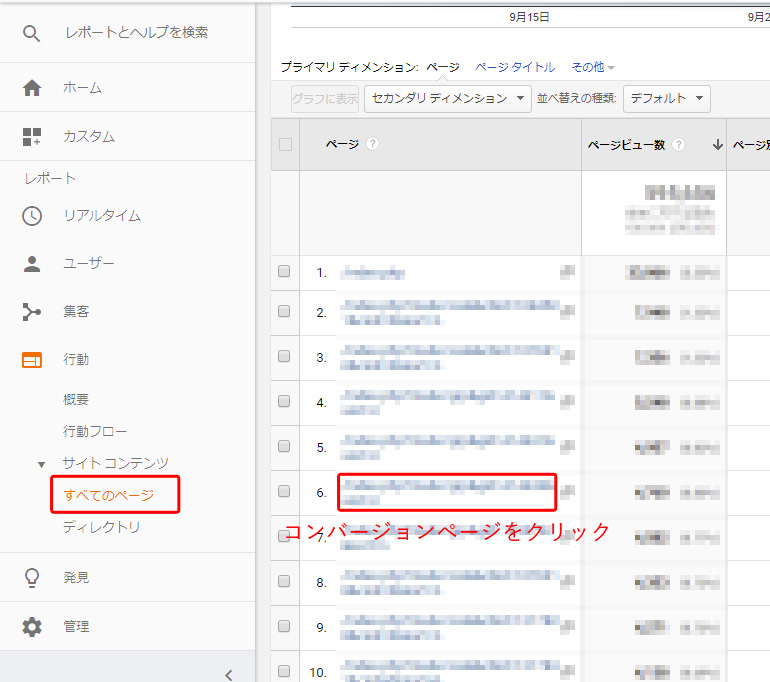Expand the その他 dimension dropdown

[x=593, y=67]
